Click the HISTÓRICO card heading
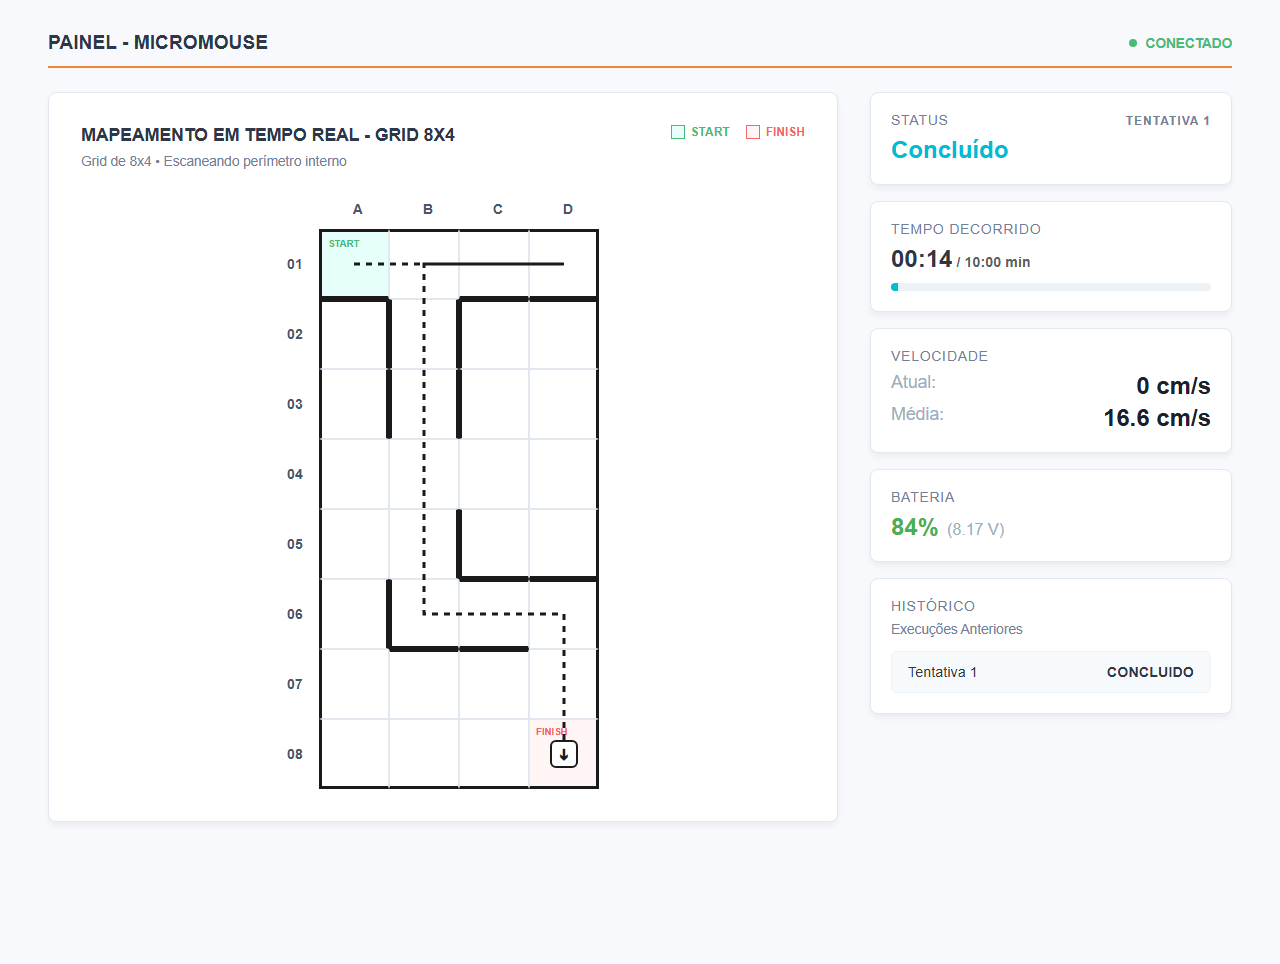The width and height of the screenshot is (1280, 964). click(x=933, y=606)
